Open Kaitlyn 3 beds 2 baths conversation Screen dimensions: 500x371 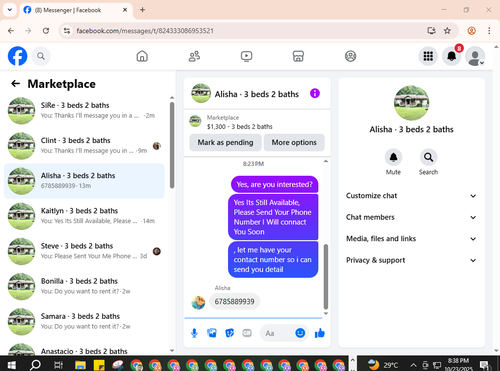click(x=84, y=216)
